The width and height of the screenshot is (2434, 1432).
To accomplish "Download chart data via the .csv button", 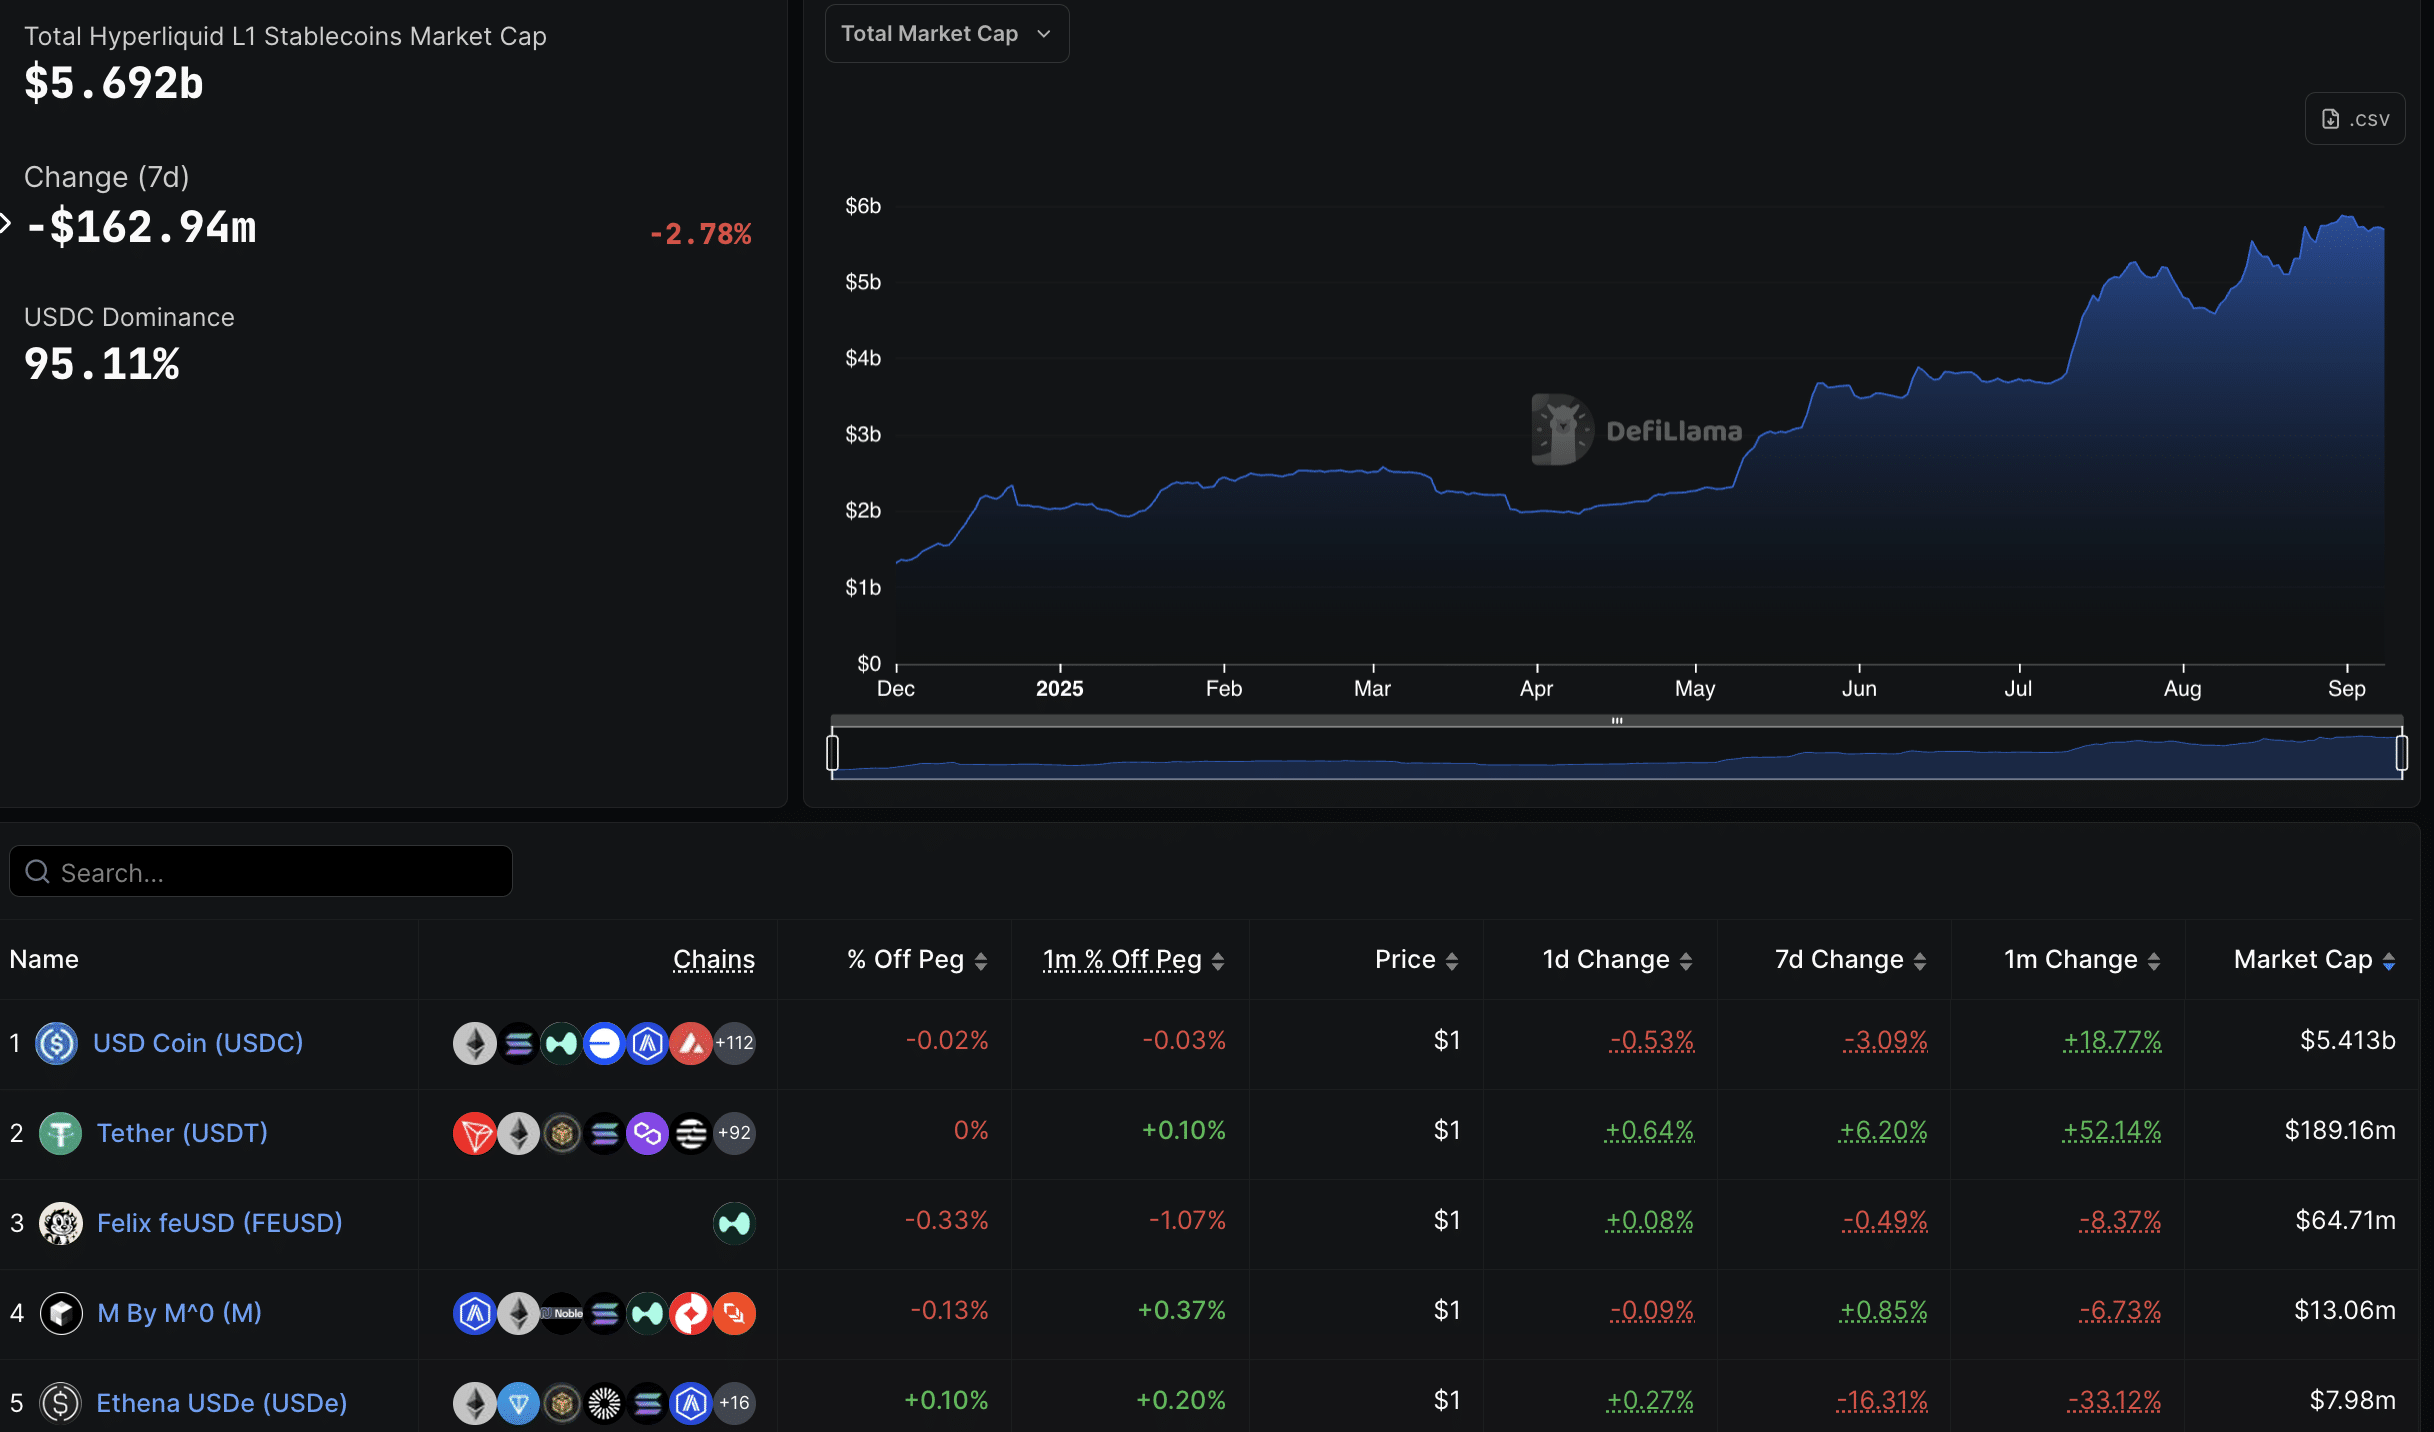I will [2354, 118].
